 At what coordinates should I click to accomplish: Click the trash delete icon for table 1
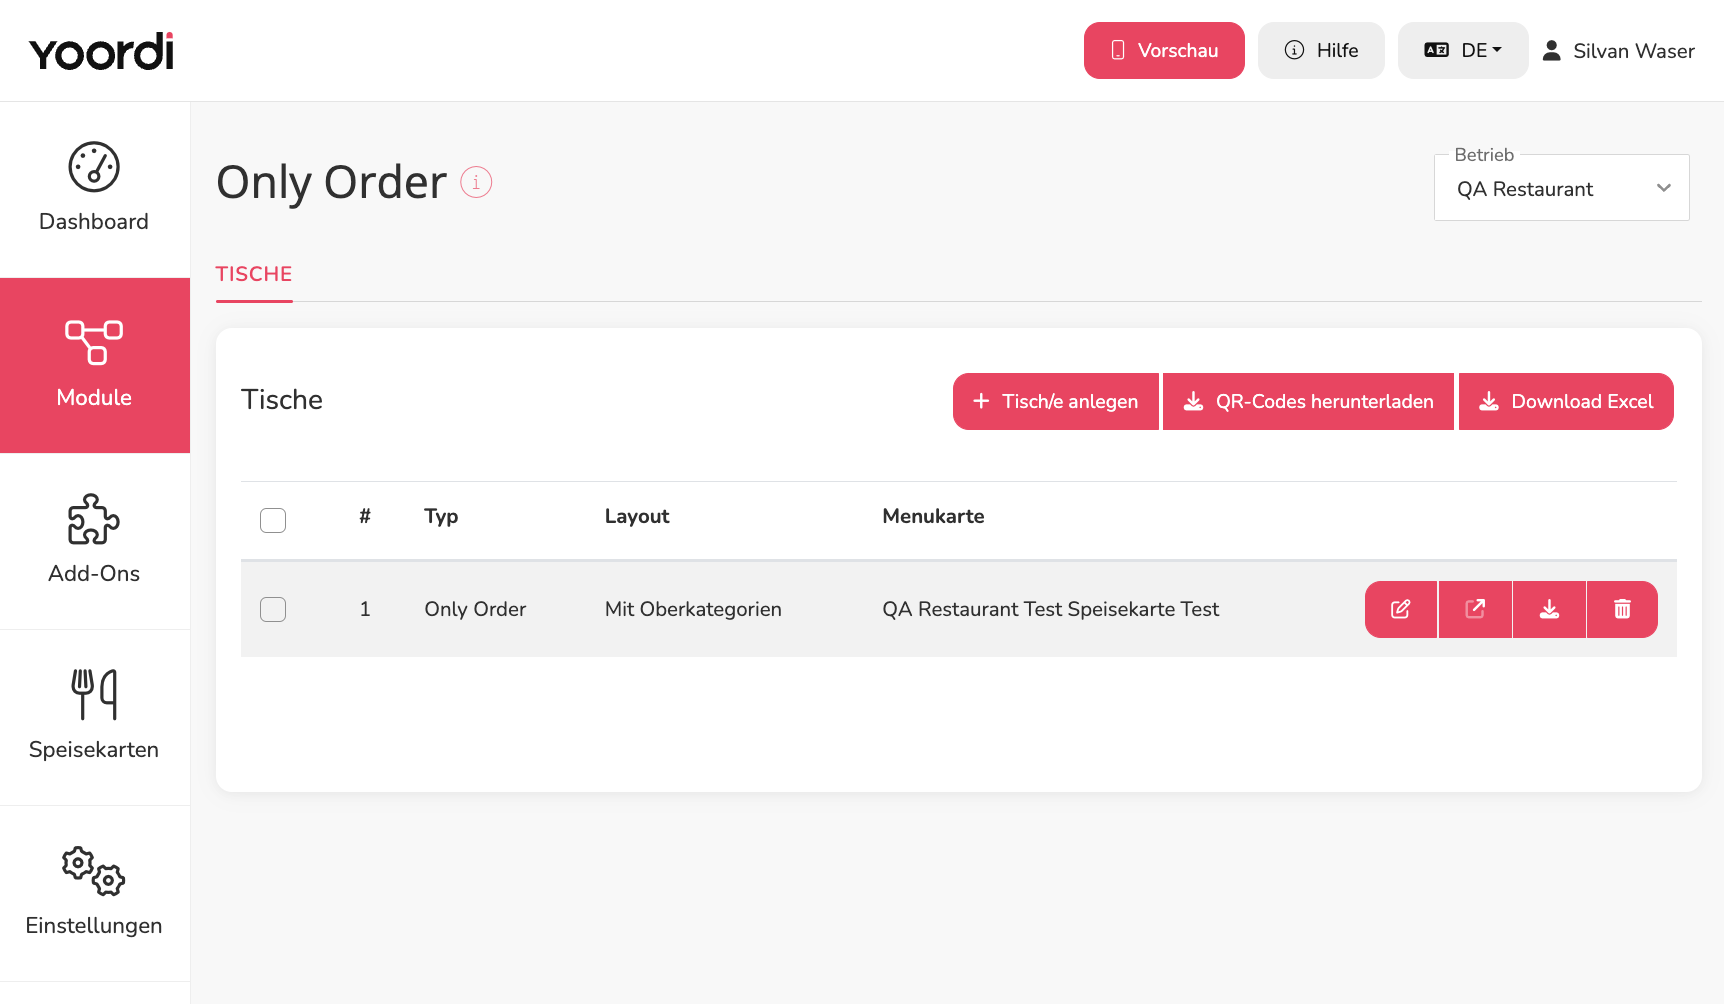1622,609
